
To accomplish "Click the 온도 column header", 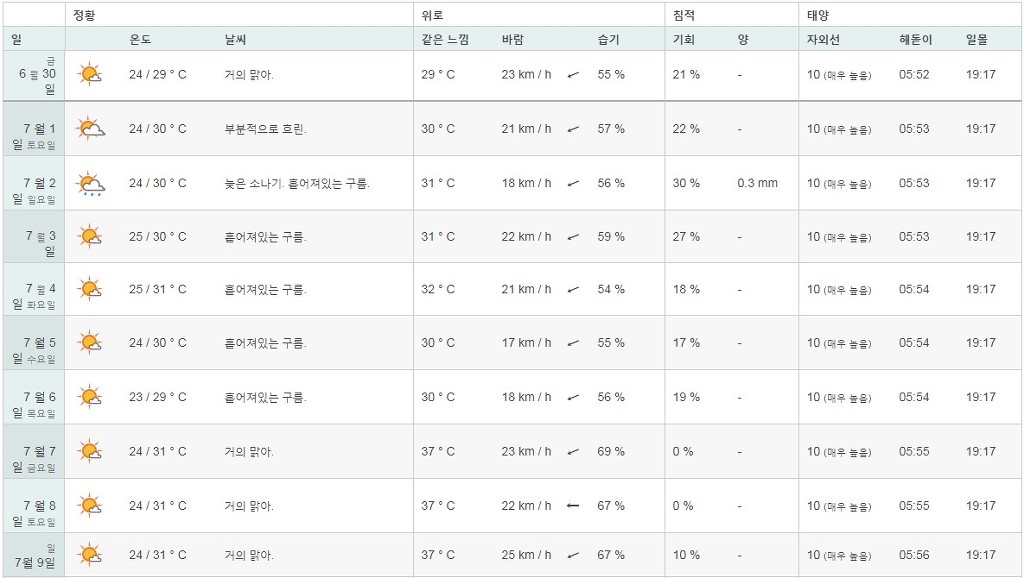I will (140, 40).
